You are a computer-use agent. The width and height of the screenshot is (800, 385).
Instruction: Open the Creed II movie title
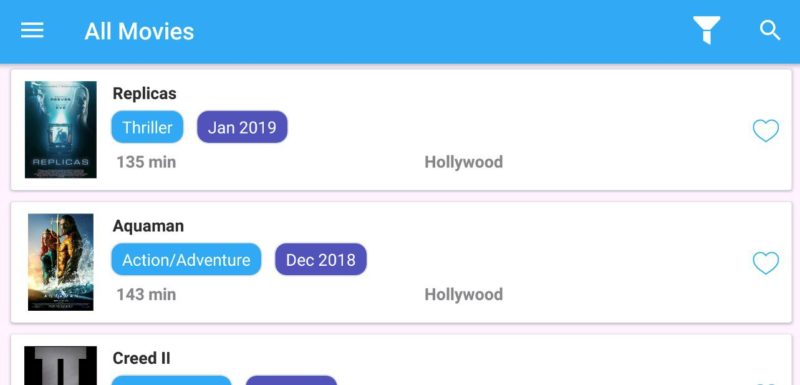[141, 358]
